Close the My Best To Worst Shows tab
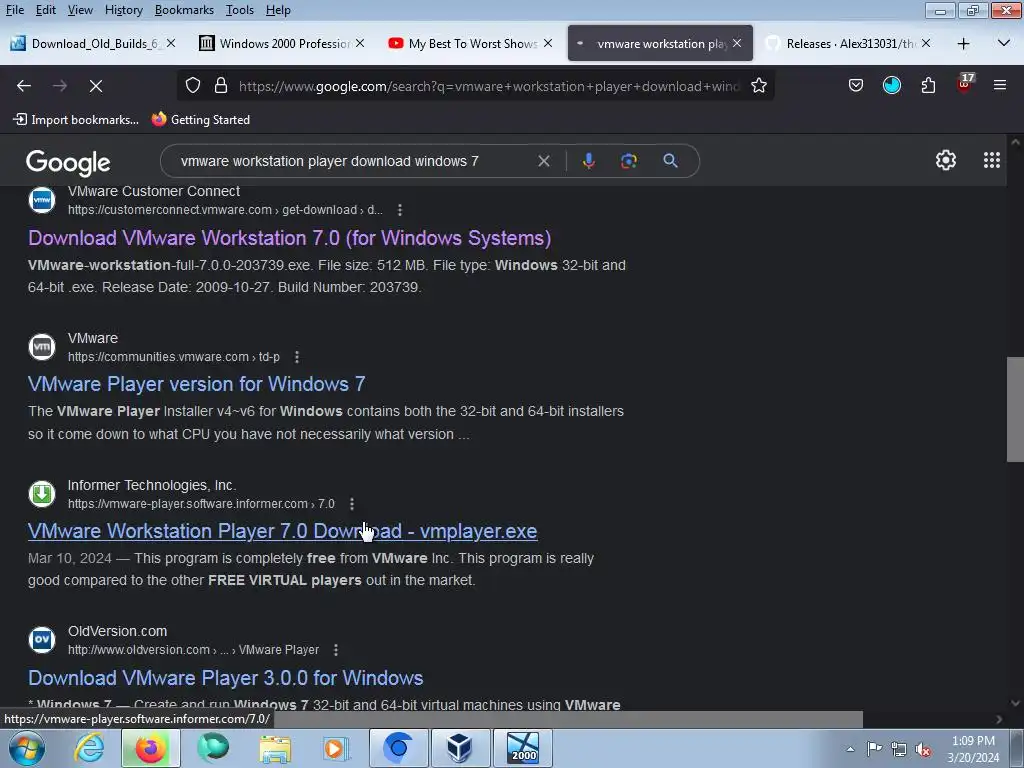The image size is (1024, 768). tap(547, 43)
